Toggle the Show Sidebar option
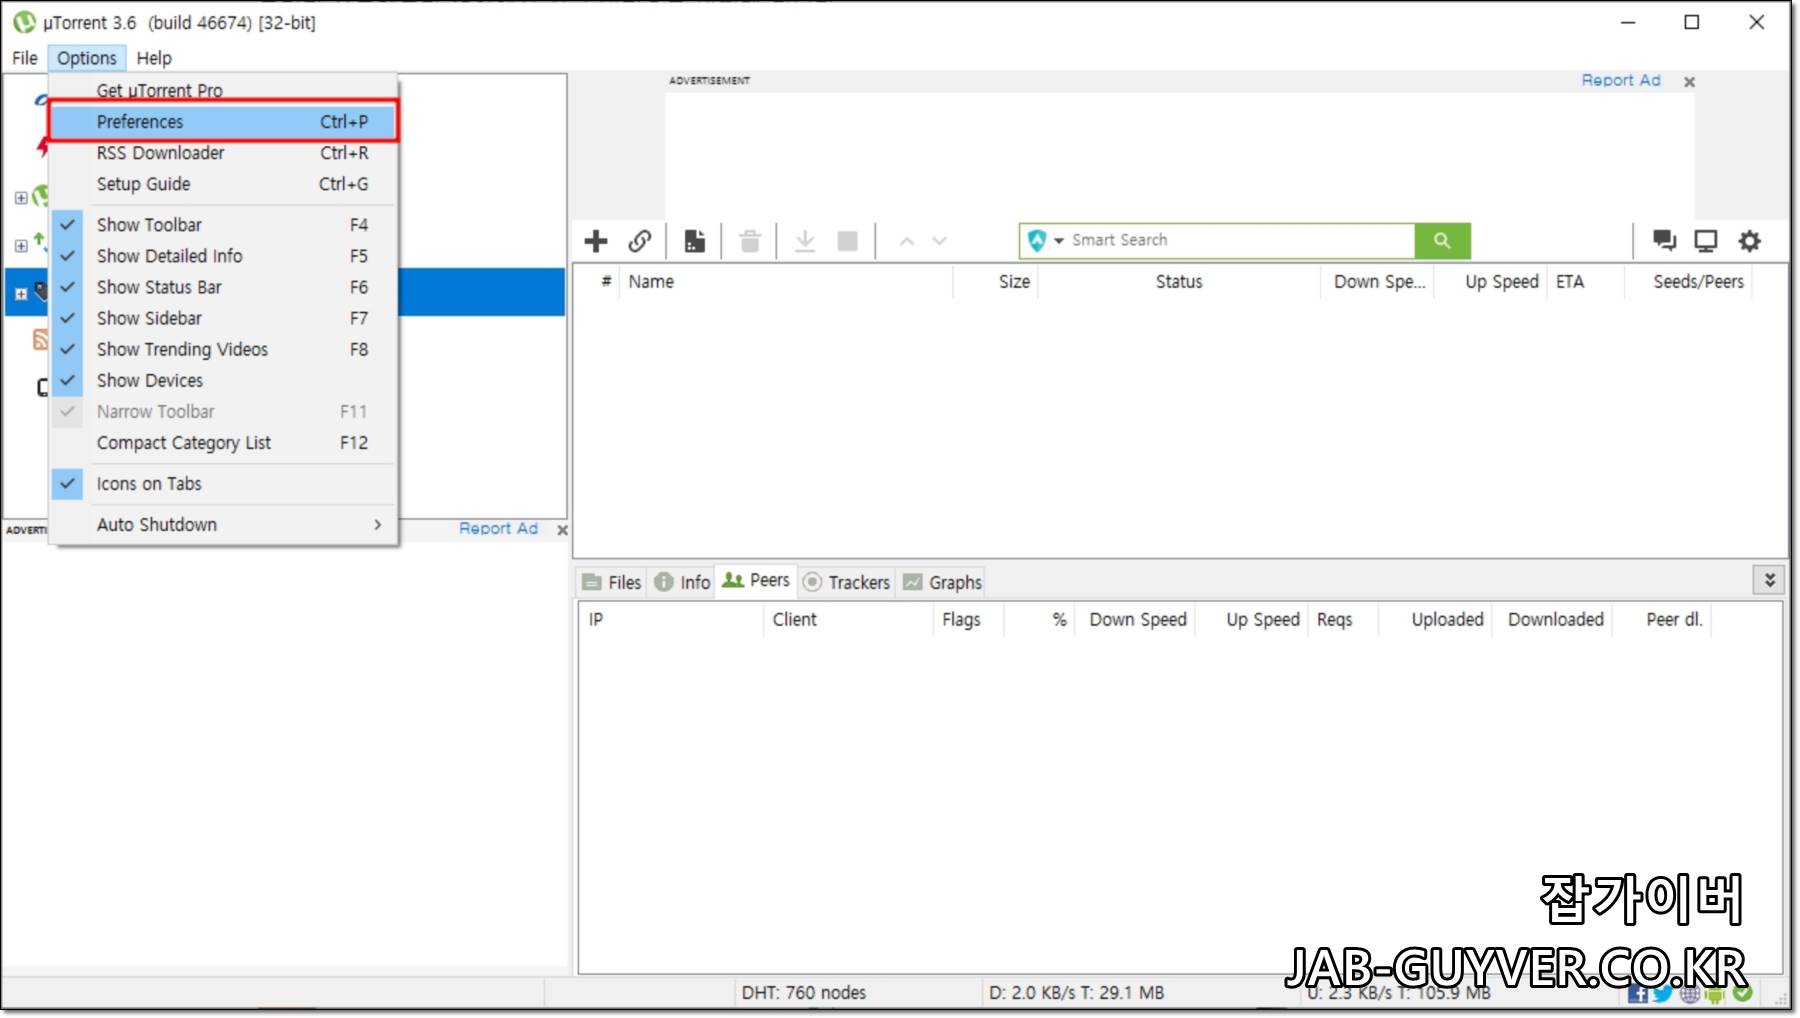Image resolution: width=1800 pixels, height=1018 pixels. [224, 318]
